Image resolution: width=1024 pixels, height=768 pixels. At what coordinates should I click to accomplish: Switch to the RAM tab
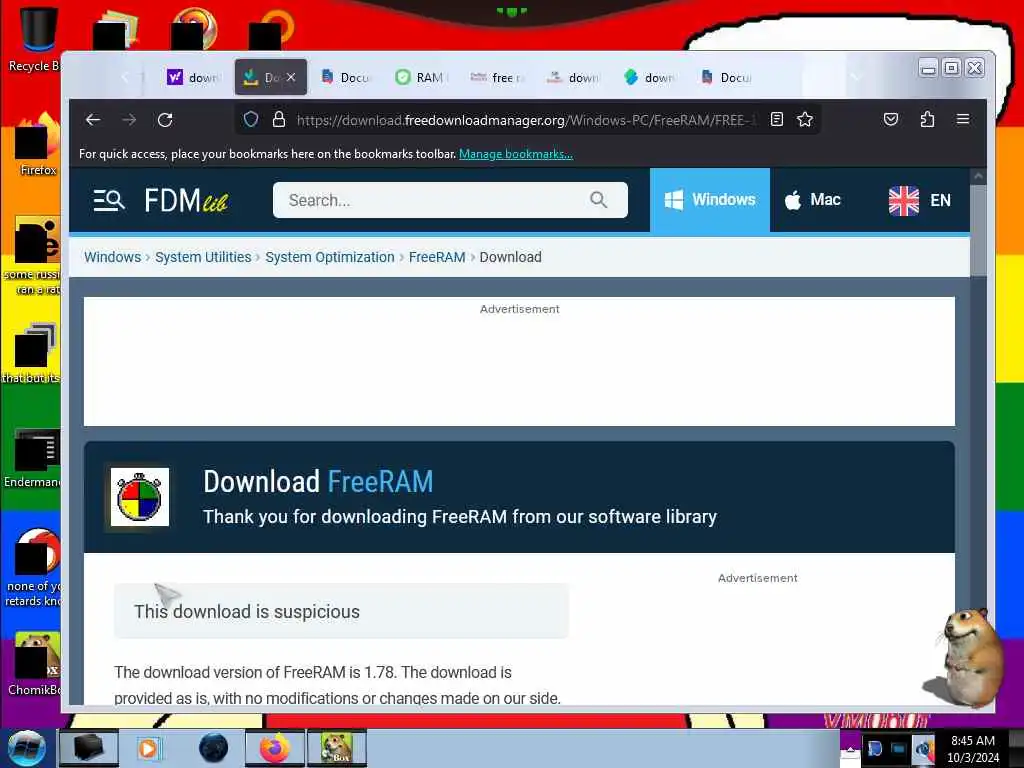[421, 77]
